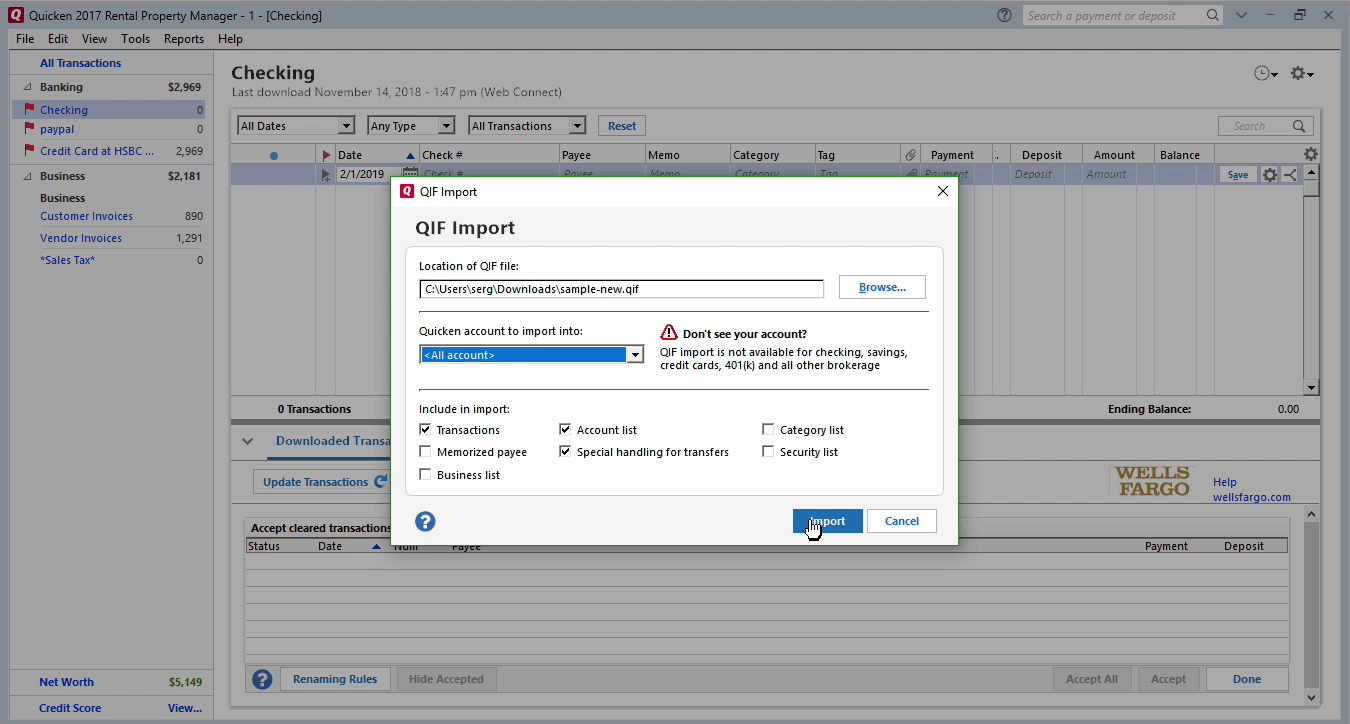Viewport: 1350px width, 724px height.
Task: Click the Done button
Action: 1247,679
